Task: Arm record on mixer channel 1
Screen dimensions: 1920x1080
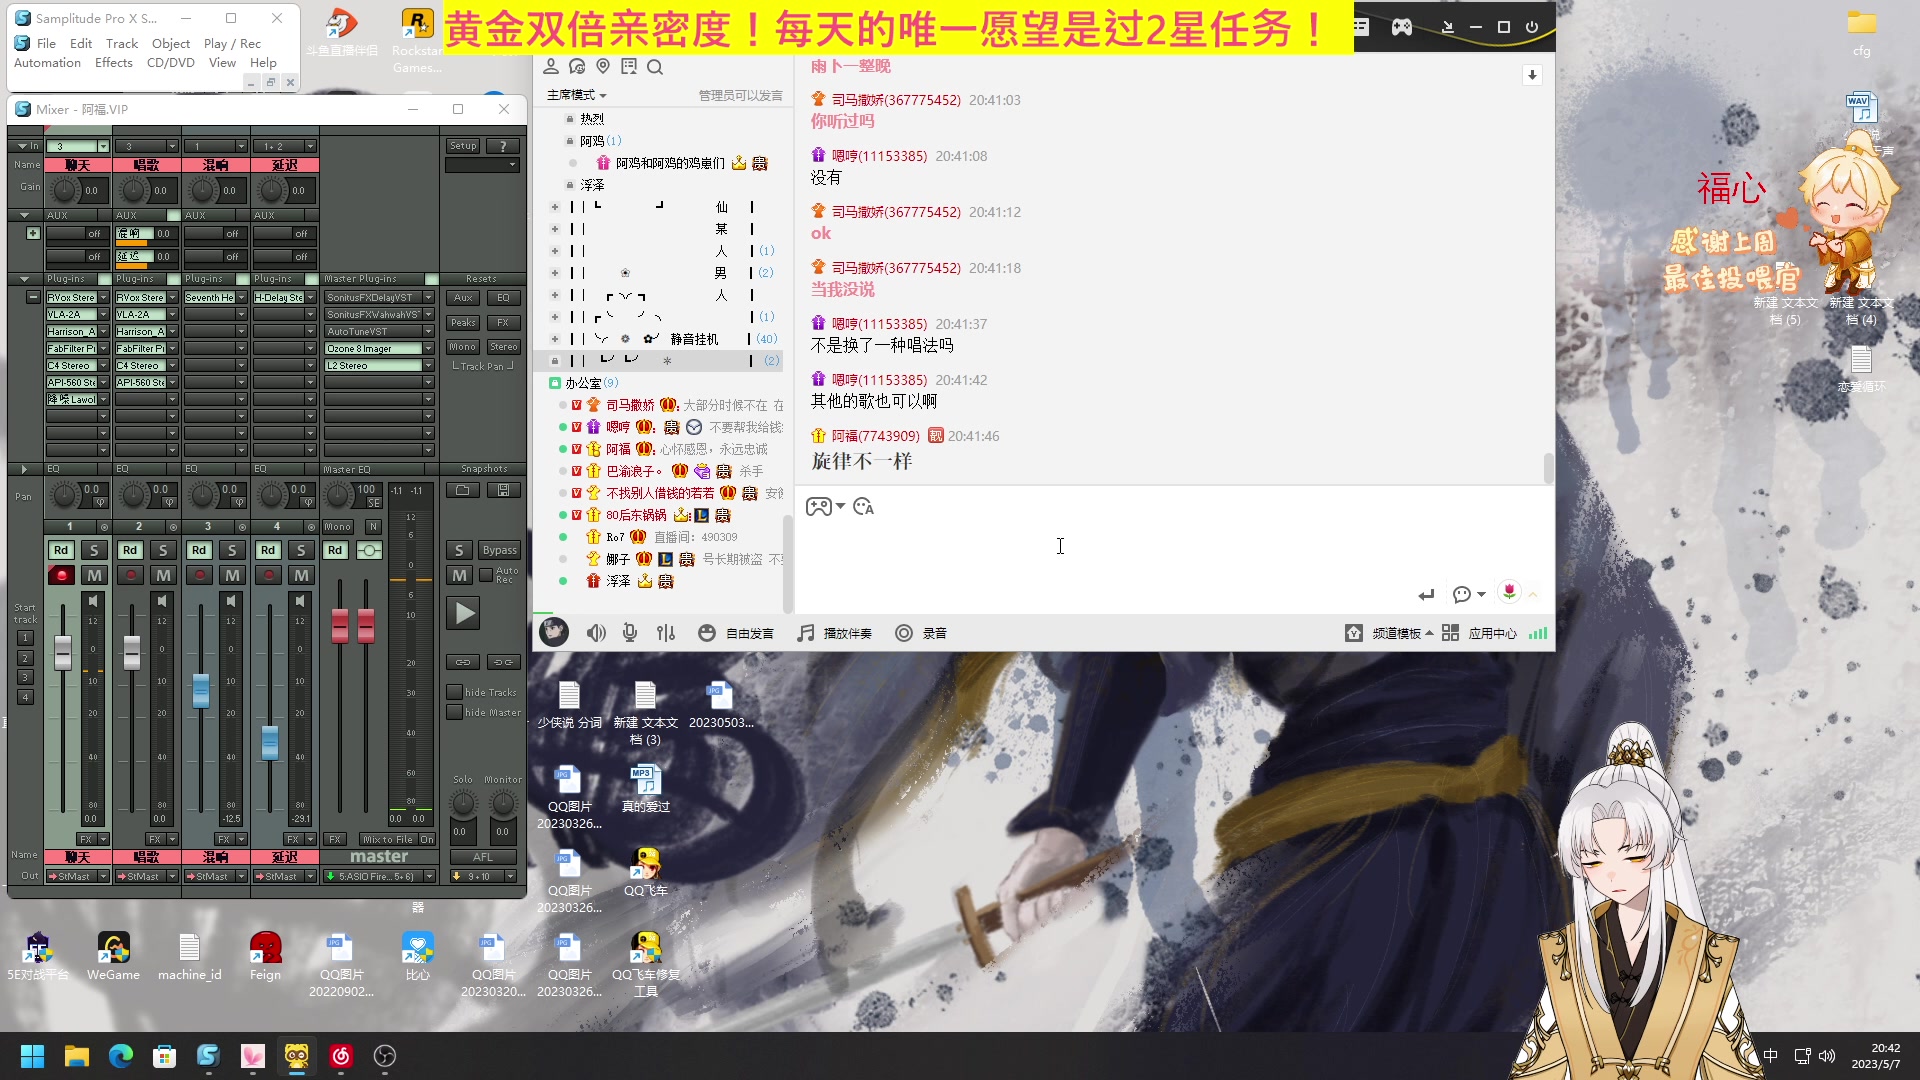Action: (x=61, y=575)
